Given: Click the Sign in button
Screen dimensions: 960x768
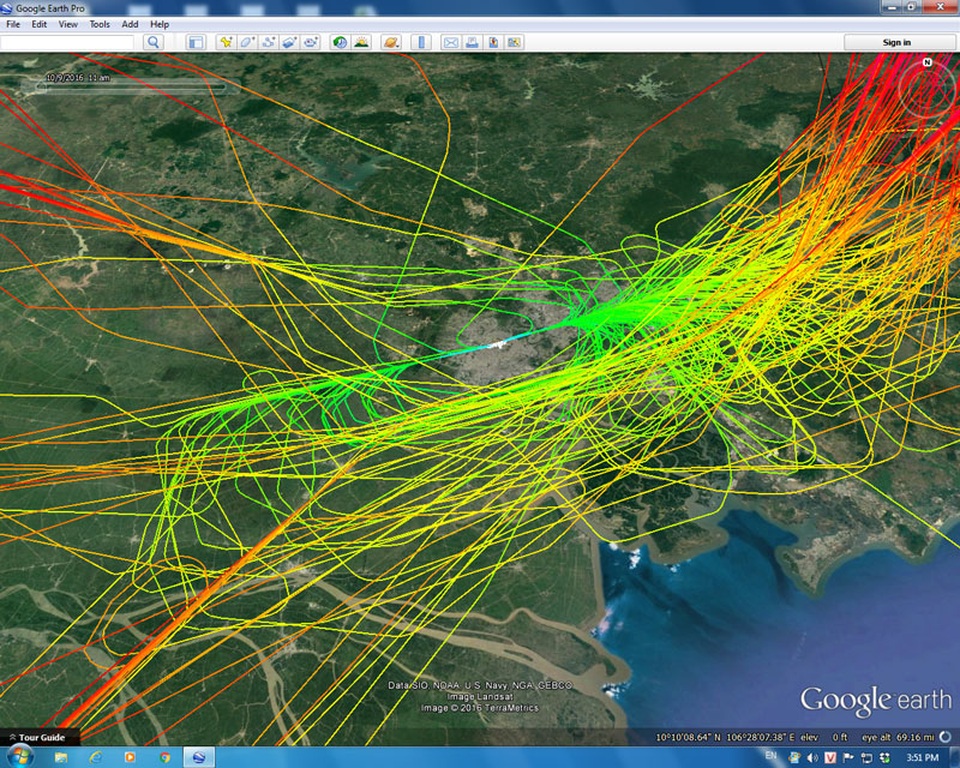Looking at the screenshot, I should [x=896, y=42].
